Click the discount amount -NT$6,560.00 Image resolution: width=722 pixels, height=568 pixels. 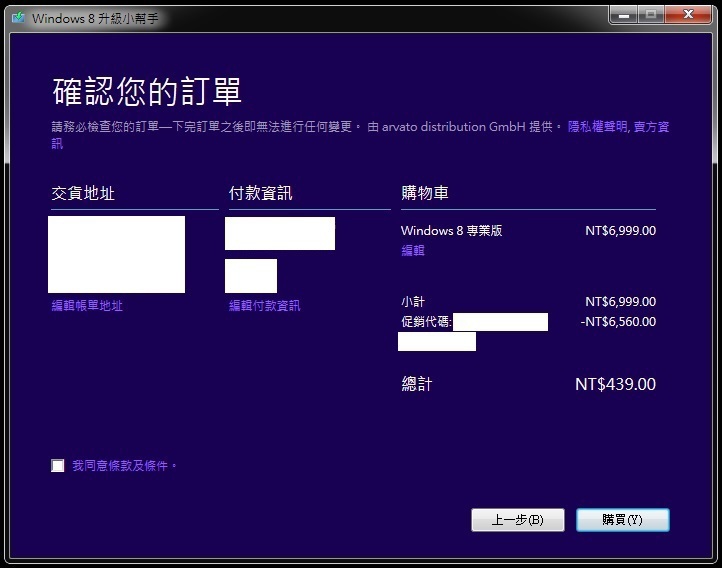[618, 322]
